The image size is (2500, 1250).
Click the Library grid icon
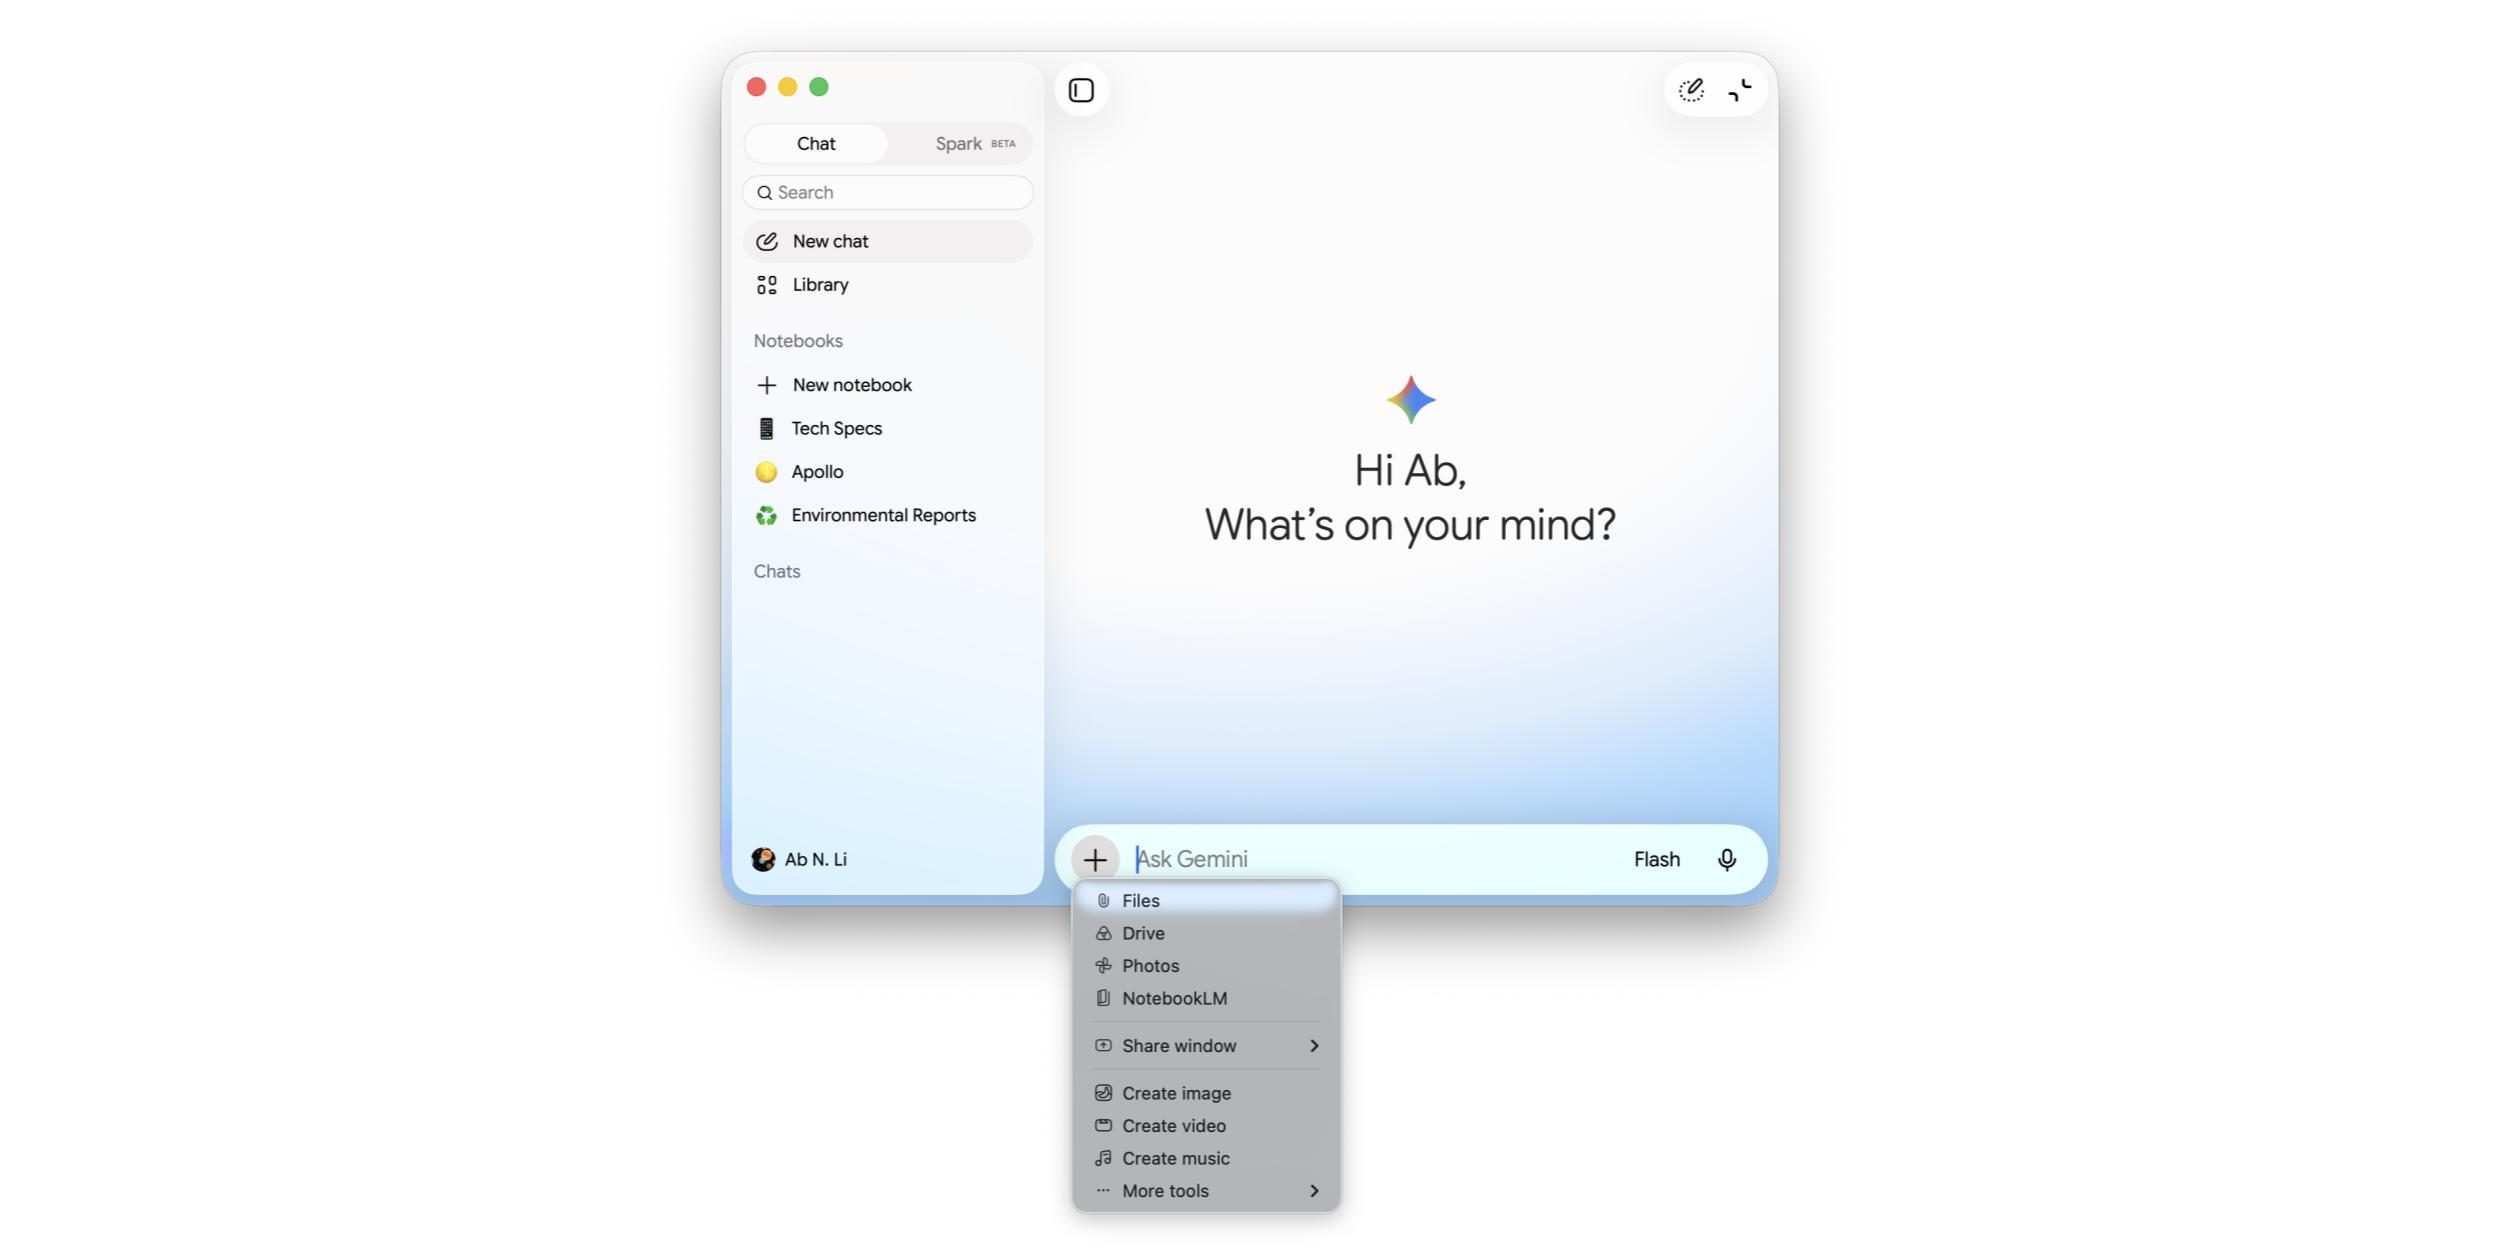(767, 285)
